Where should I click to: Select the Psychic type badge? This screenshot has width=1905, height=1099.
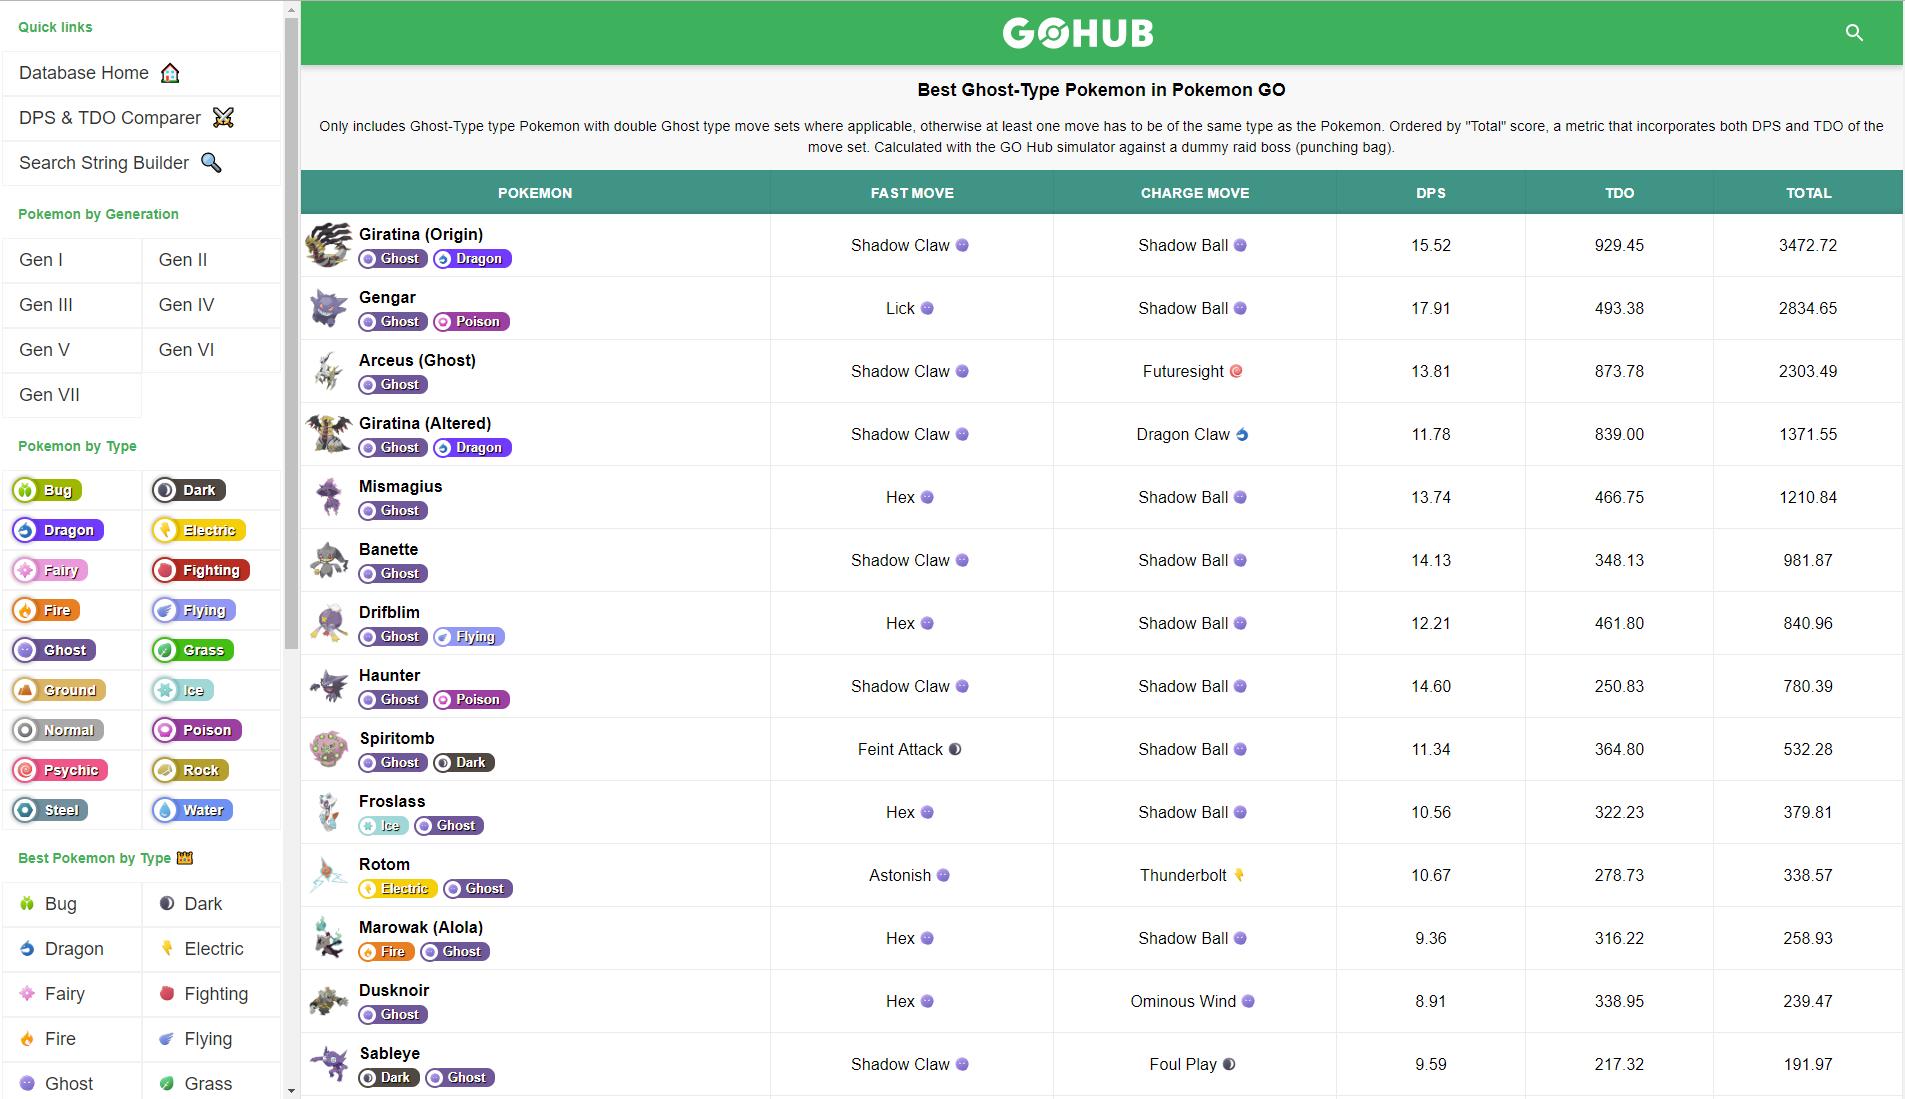pyautogui.click(x=60, y=770)
